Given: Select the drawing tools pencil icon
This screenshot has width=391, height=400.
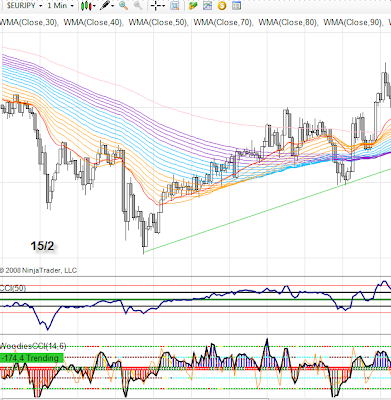Looking at the screenshot, I should click(105, 6).
